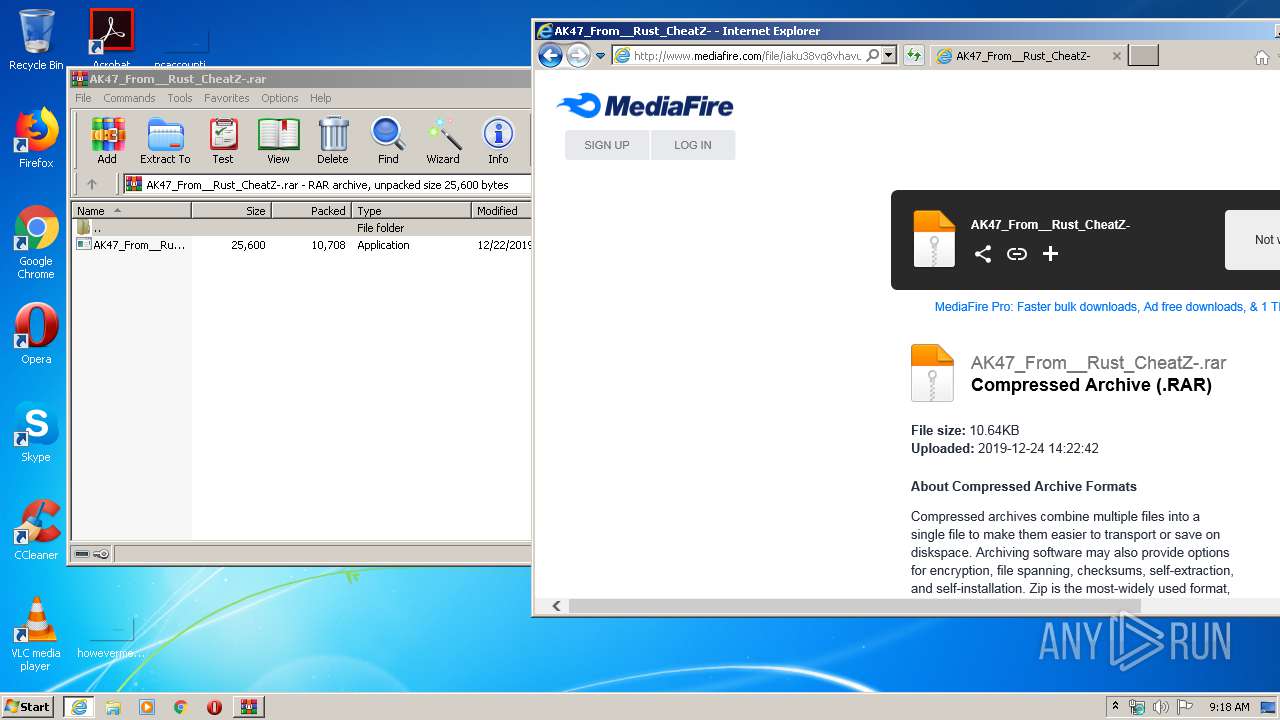The height and width of the screenshot is (720, 1280).
Task: Sort by the Modified column header
Action: click(x=502, y=211)
